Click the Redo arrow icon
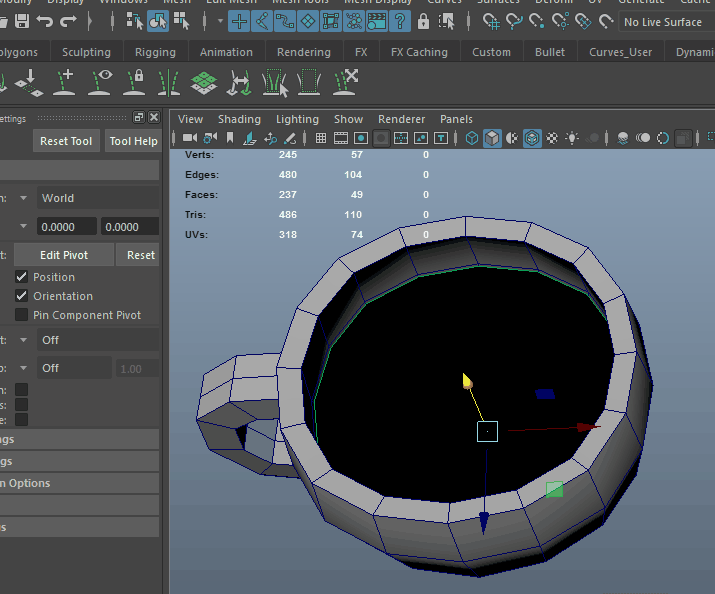Screen dimensions: 715x594 [68, 21]
